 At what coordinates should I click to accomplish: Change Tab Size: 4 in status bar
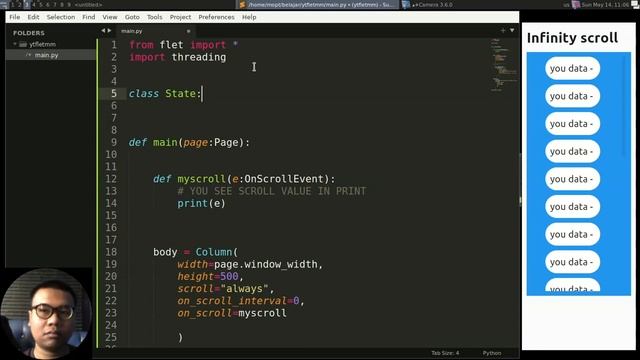coord(445,353)
